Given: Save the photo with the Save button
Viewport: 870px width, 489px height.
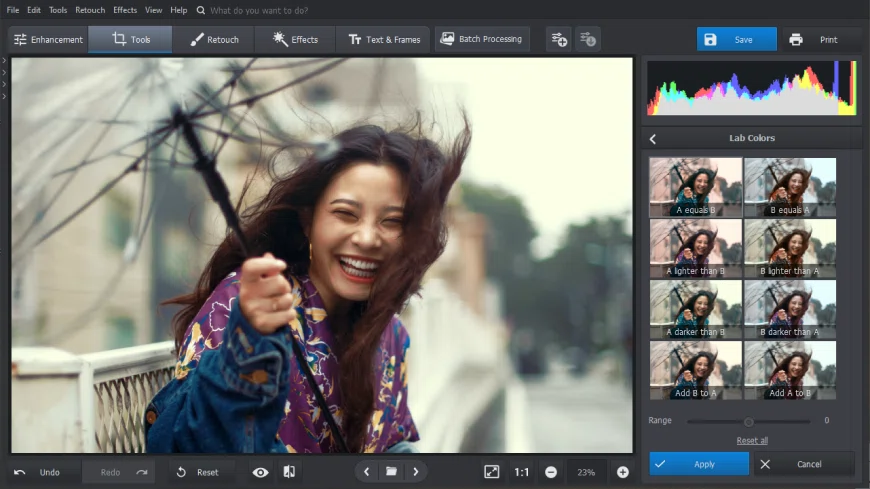Looking at the screenshot, I should click(x=736, y=39).
